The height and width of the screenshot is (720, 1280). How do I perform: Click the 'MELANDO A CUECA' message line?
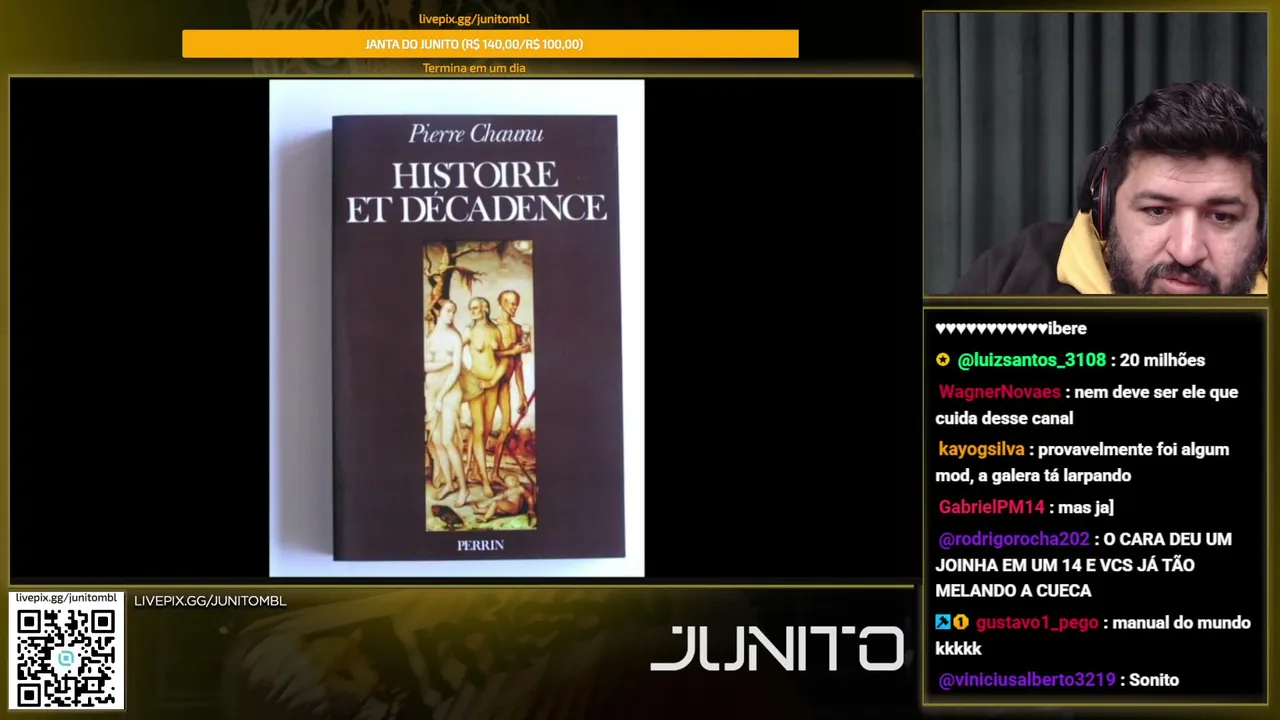point(1013,591)
